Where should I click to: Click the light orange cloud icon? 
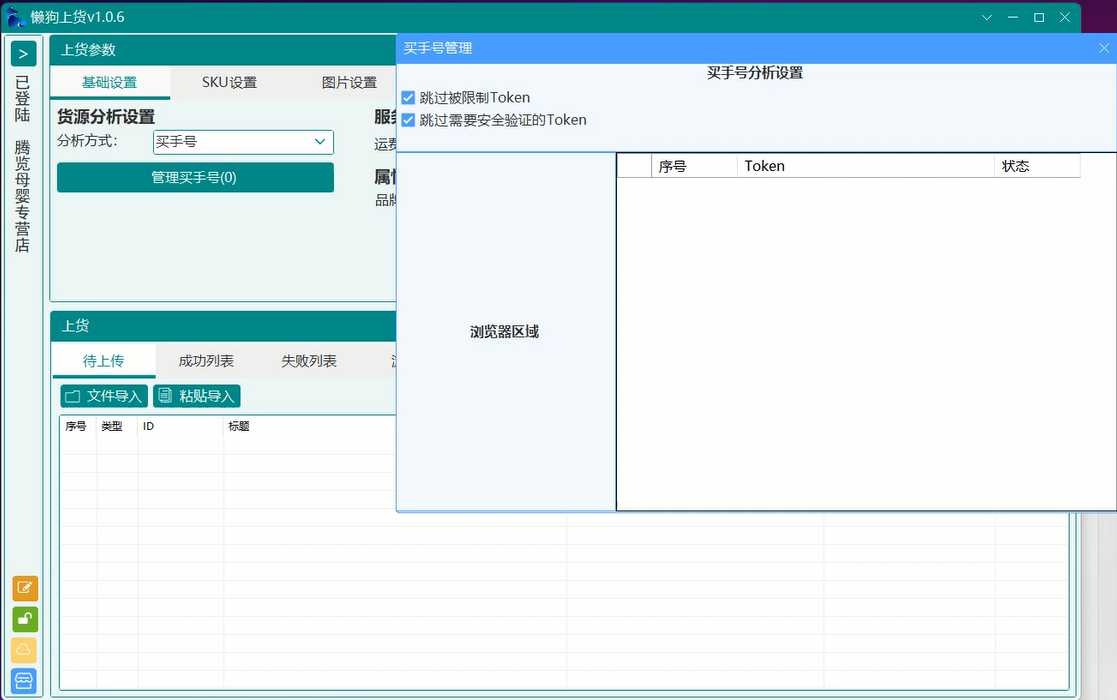tap(25, 650)
